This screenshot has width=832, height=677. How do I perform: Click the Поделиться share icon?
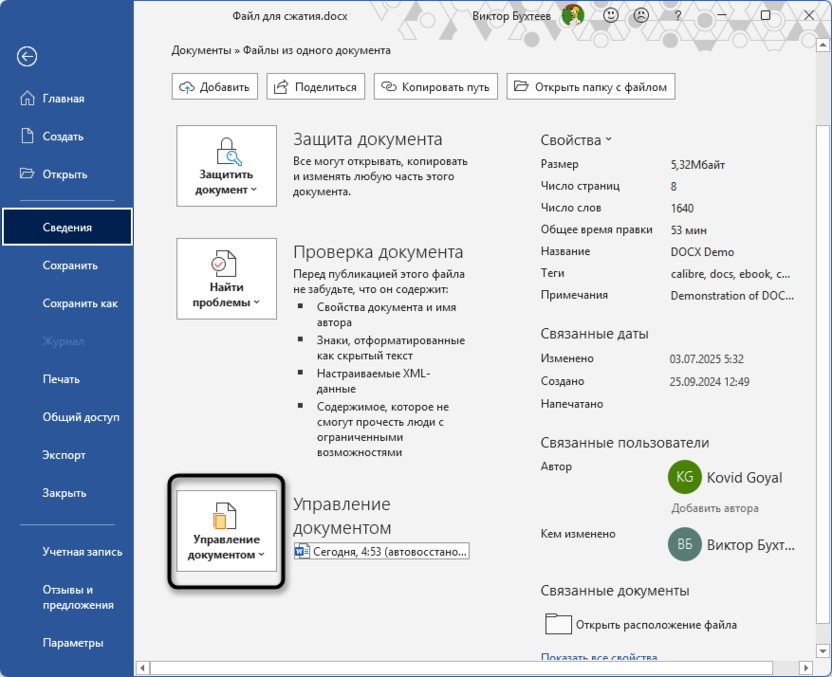tap(278, 87)
